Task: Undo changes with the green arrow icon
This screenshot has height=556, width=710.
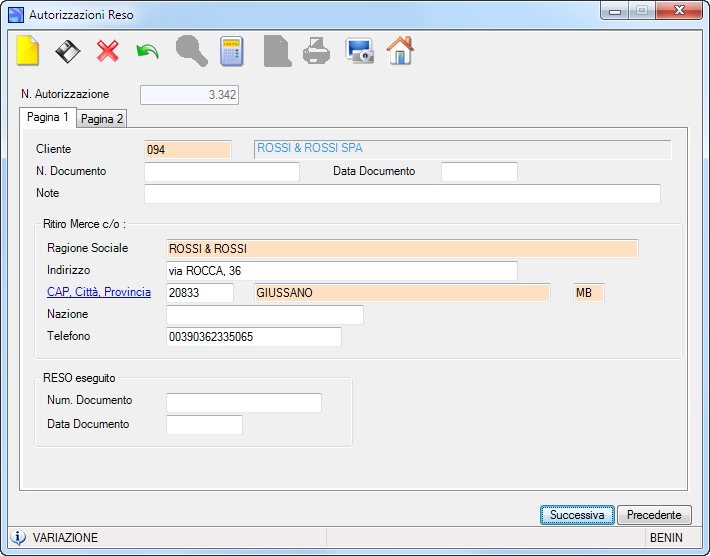Action: [x=148, y=52]
